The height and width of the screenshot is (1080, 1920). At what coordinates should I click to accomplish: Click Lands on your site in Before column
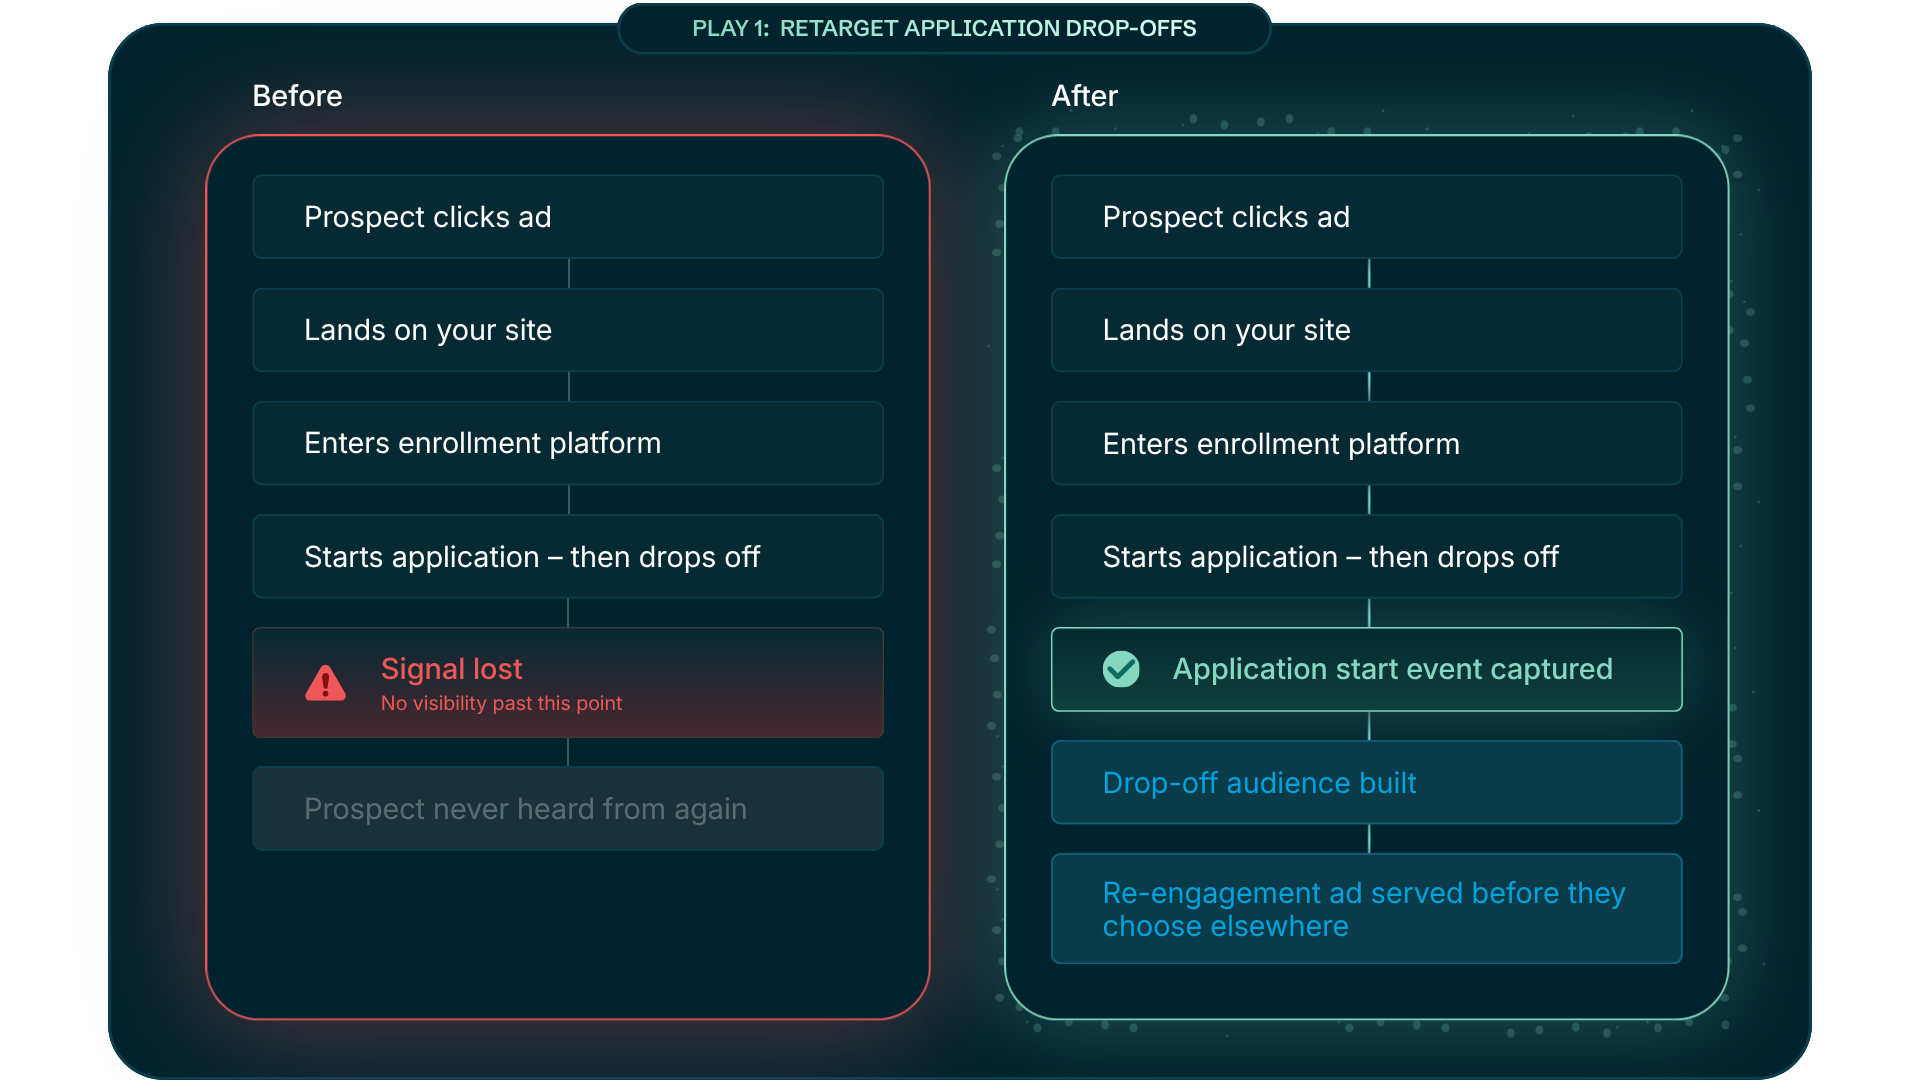click(x=567, y=330)
